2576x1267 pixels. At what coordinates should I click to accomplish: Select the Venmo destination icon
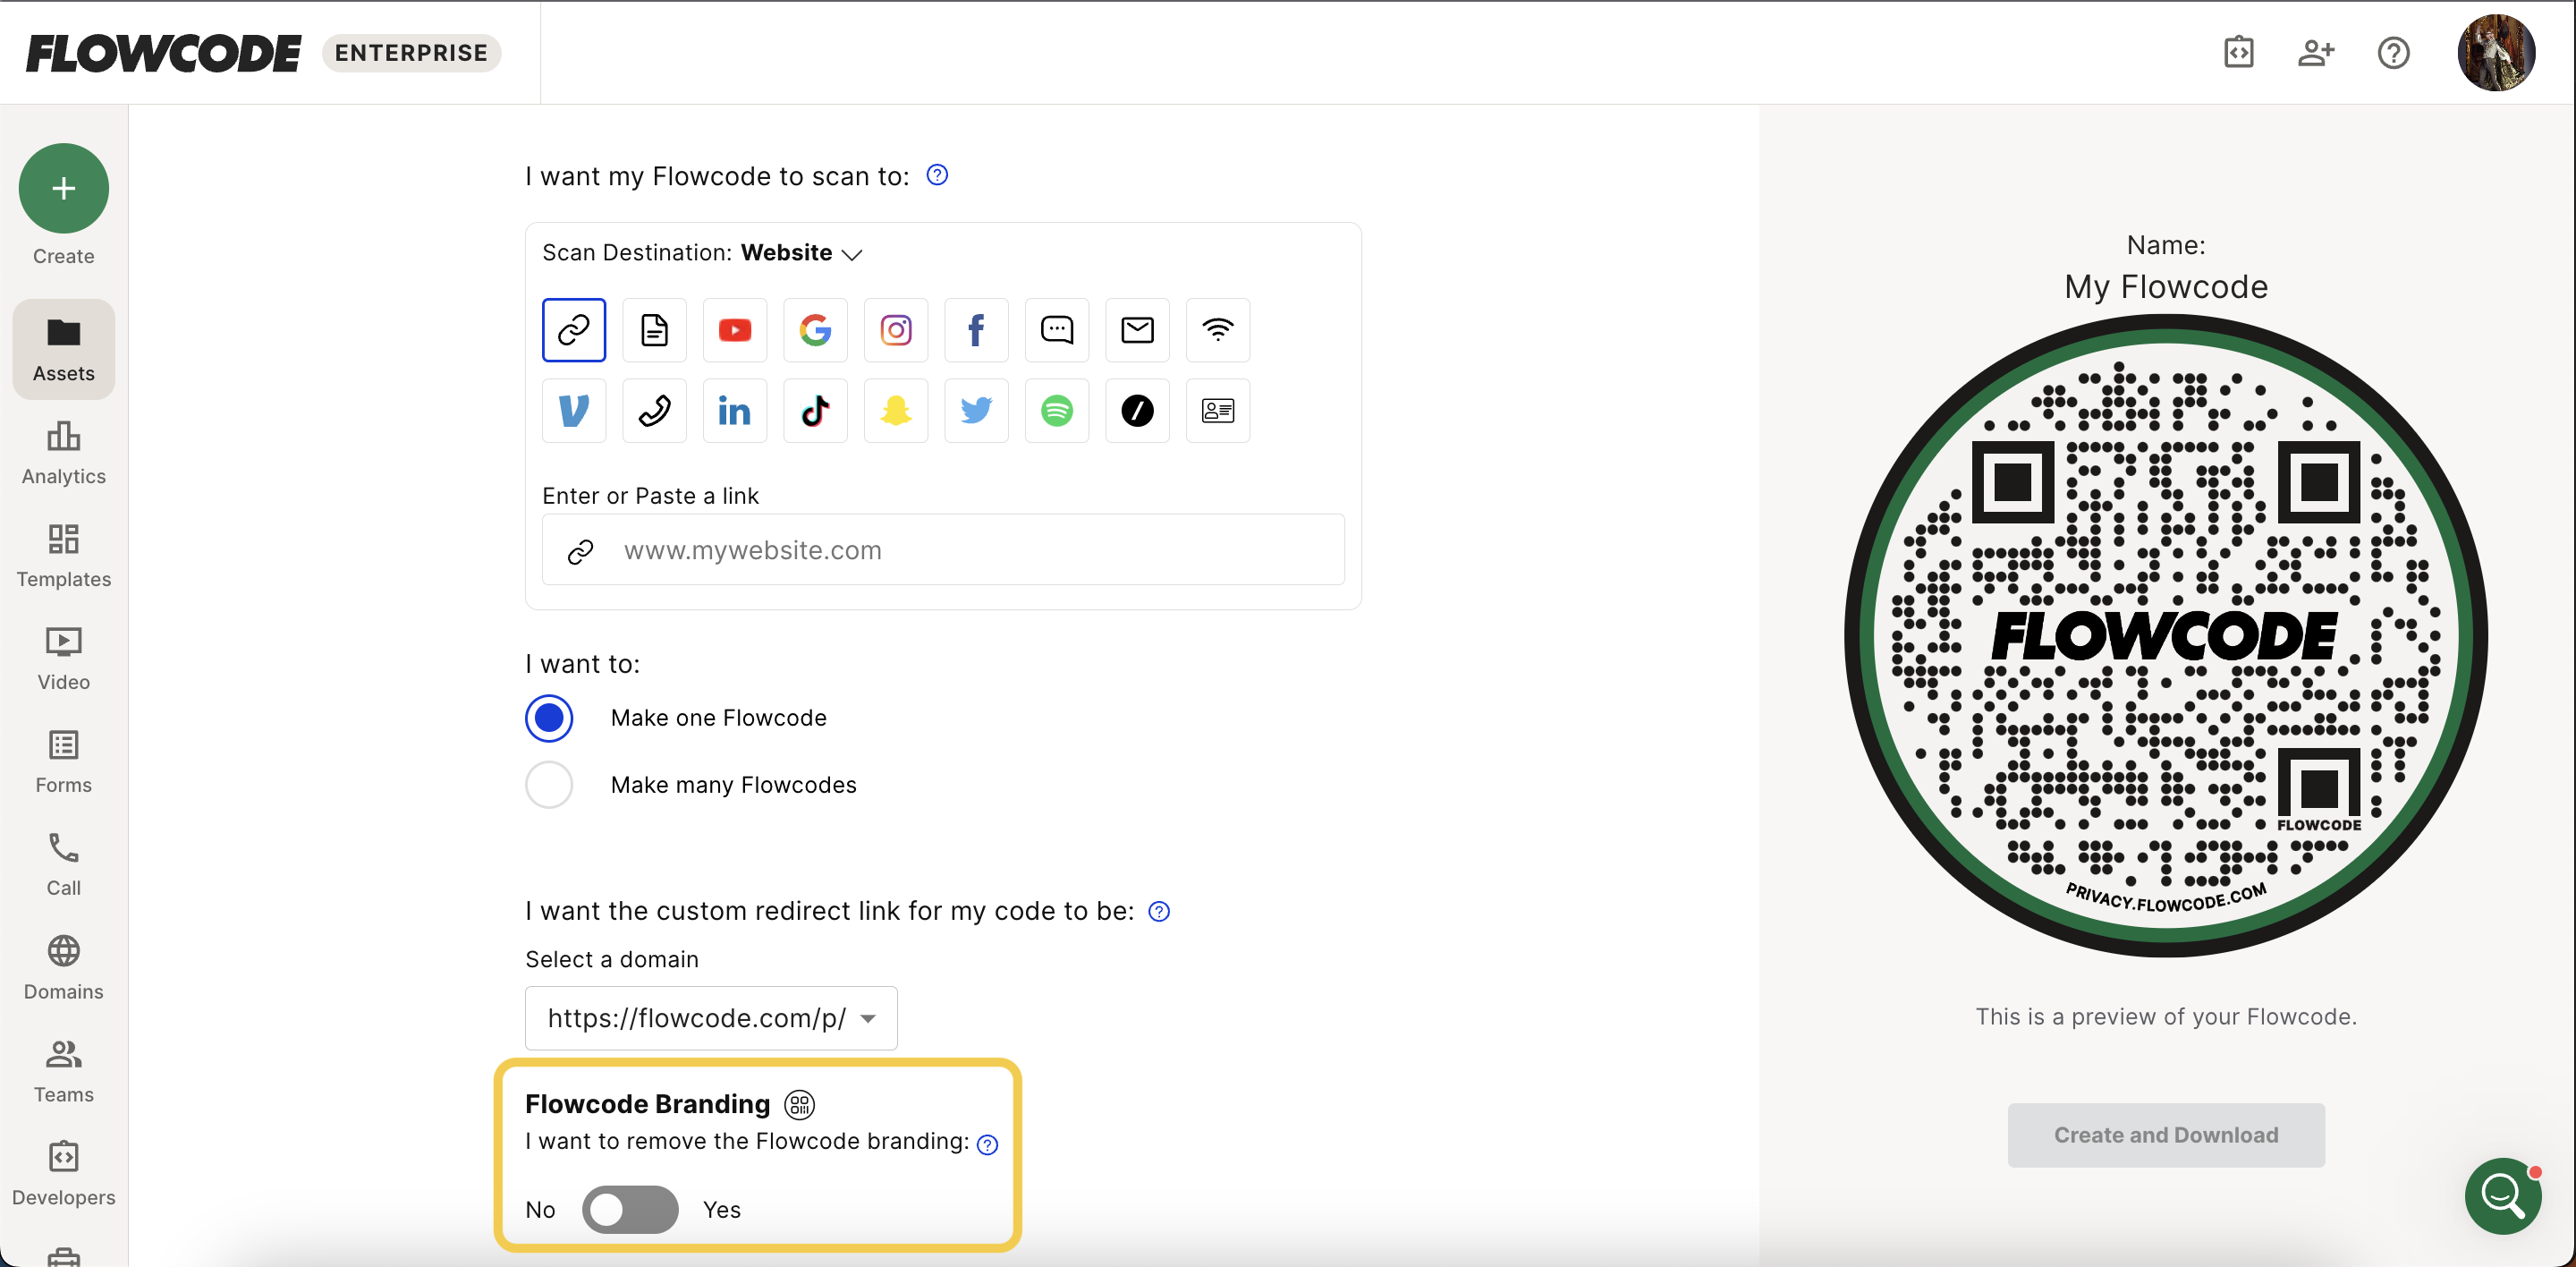point(574,410)
